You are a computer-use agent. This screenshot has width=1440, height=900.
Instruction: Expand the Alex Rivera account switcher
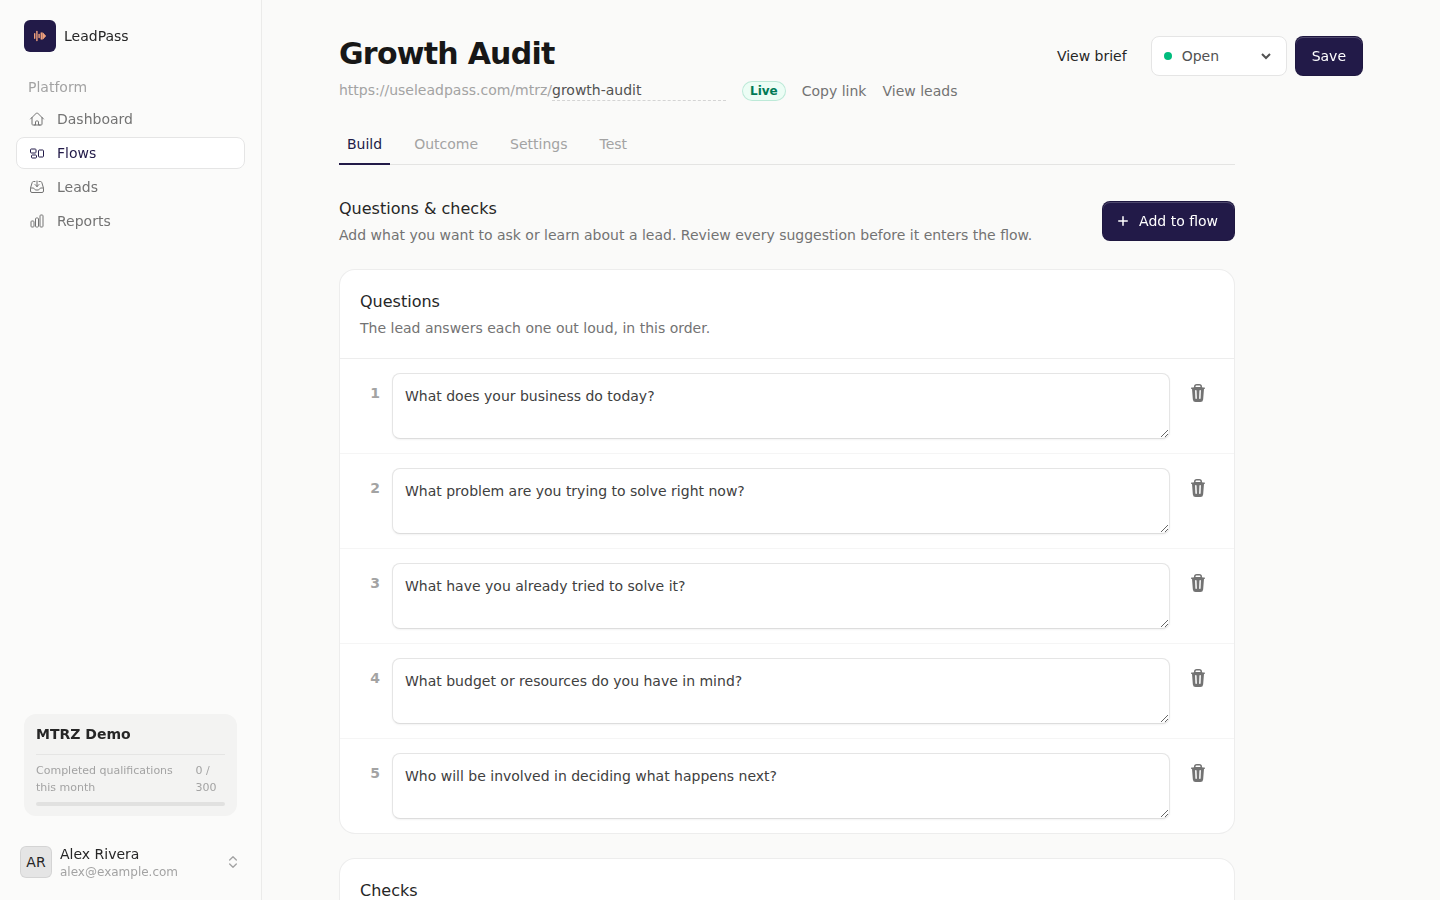pyautogui.click(x=233, y=862)
